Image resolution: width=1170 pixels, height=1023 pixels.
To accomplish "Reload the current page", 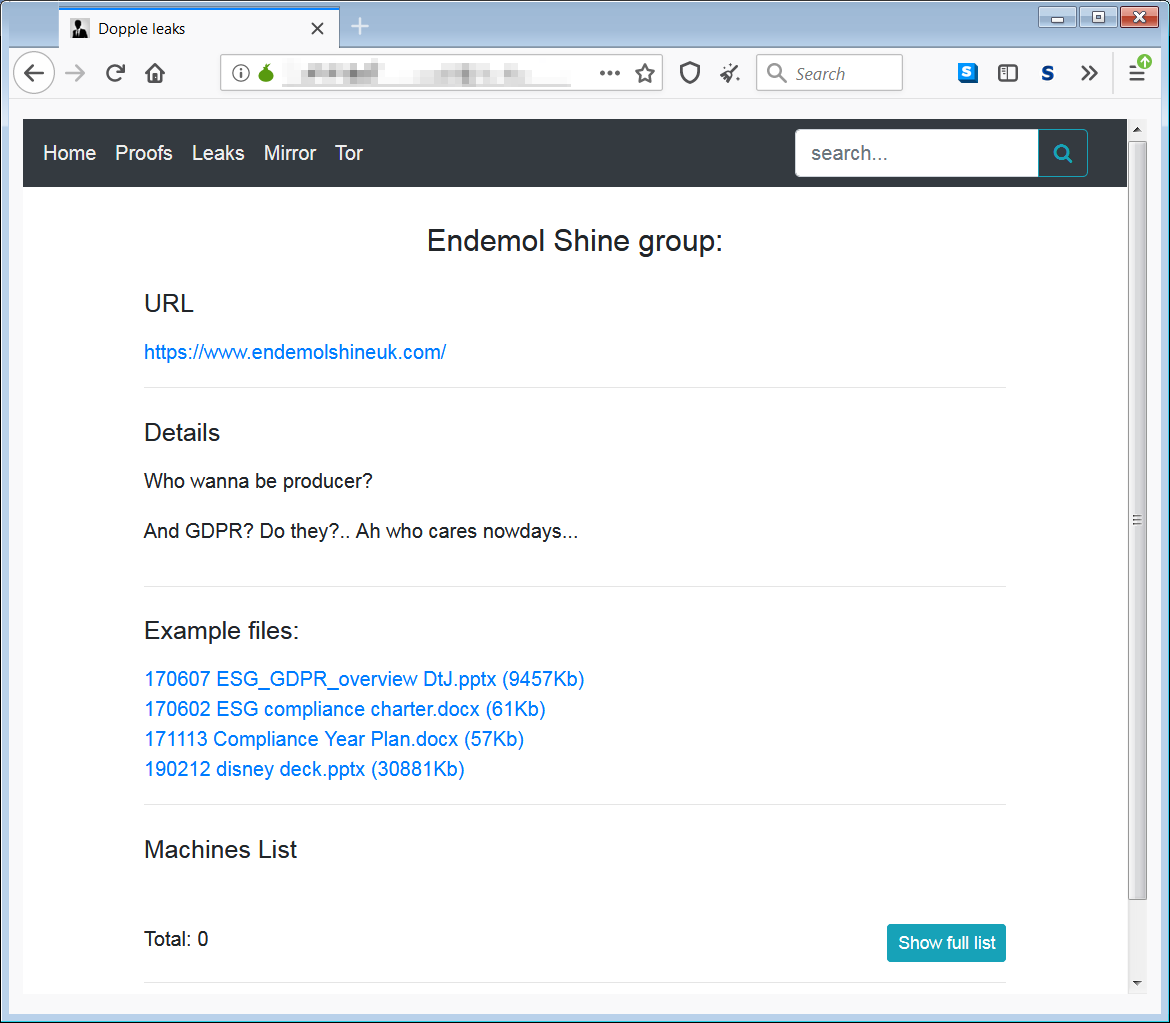I will [115, 73].
